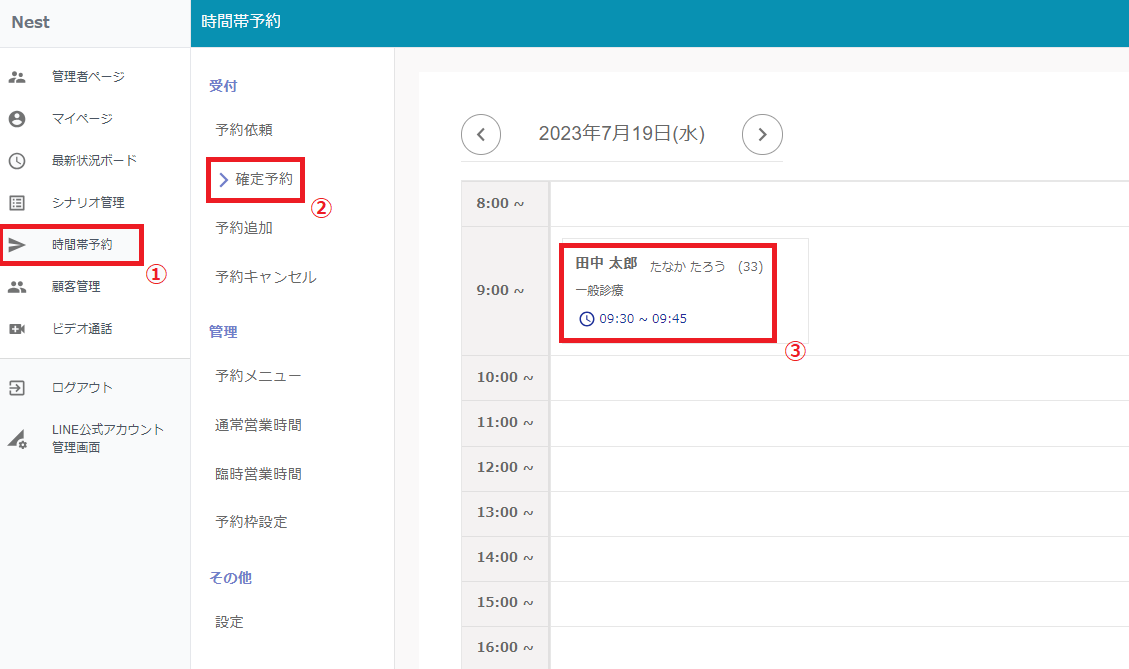Click the 管理者ページ people icon
Image resolution: width=1129 pixels, height=669 pixels.
(x=17, y=77)
